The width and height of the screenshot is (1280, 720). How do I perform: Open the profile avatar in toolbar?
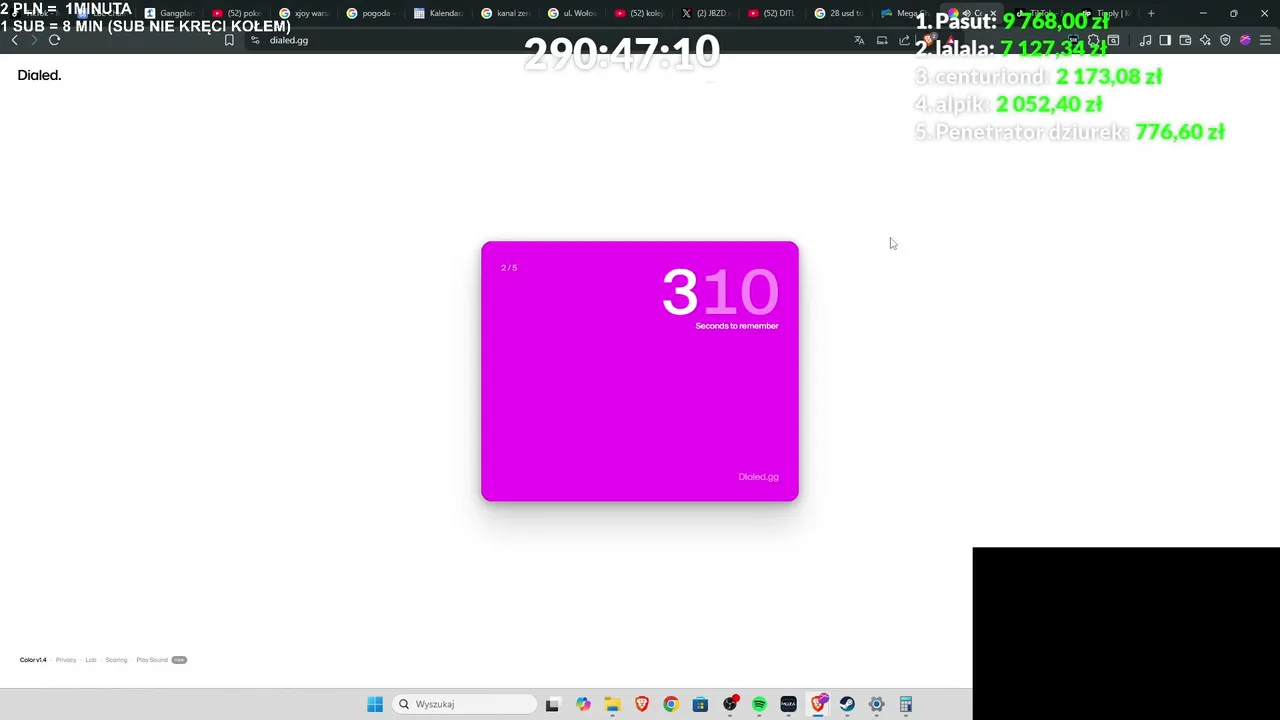[1245, 40]
